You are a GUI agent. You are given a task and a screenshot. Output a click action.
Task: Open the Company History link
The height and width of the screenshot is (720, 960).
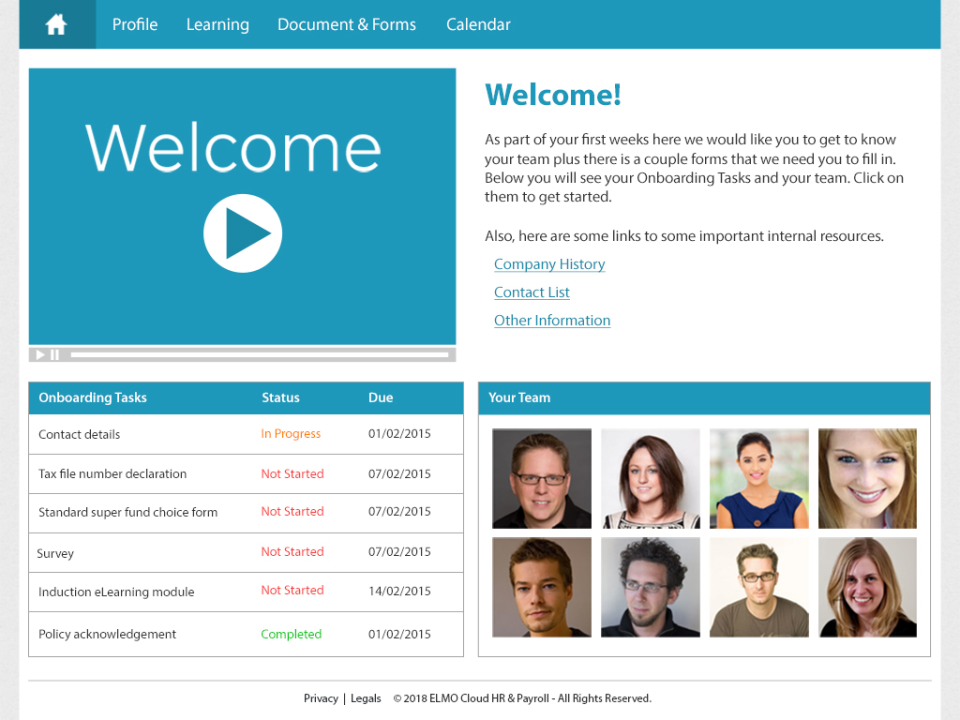click(550, 264)
